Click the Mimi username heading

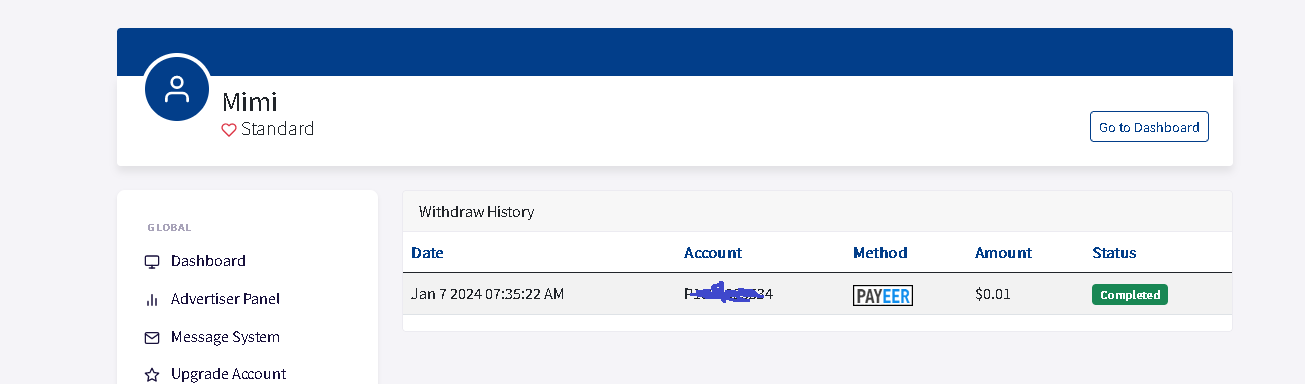pyautogui.click(x=249, y=102)
